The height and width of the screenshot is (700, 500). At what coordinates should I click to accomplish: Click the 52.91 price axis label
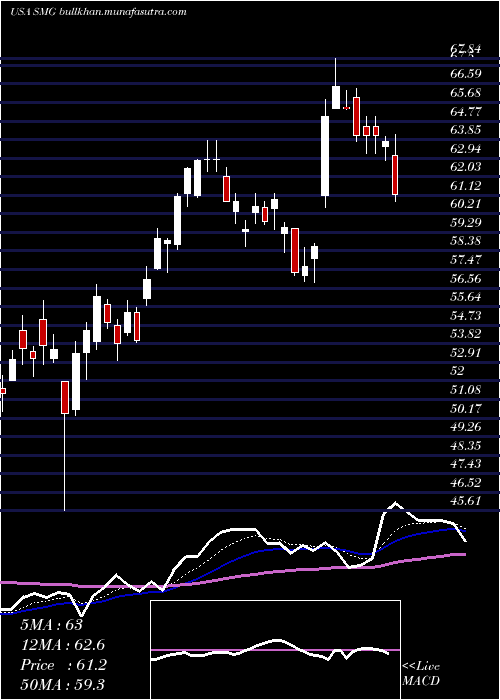pyautogui.click(x=466, y=352)
